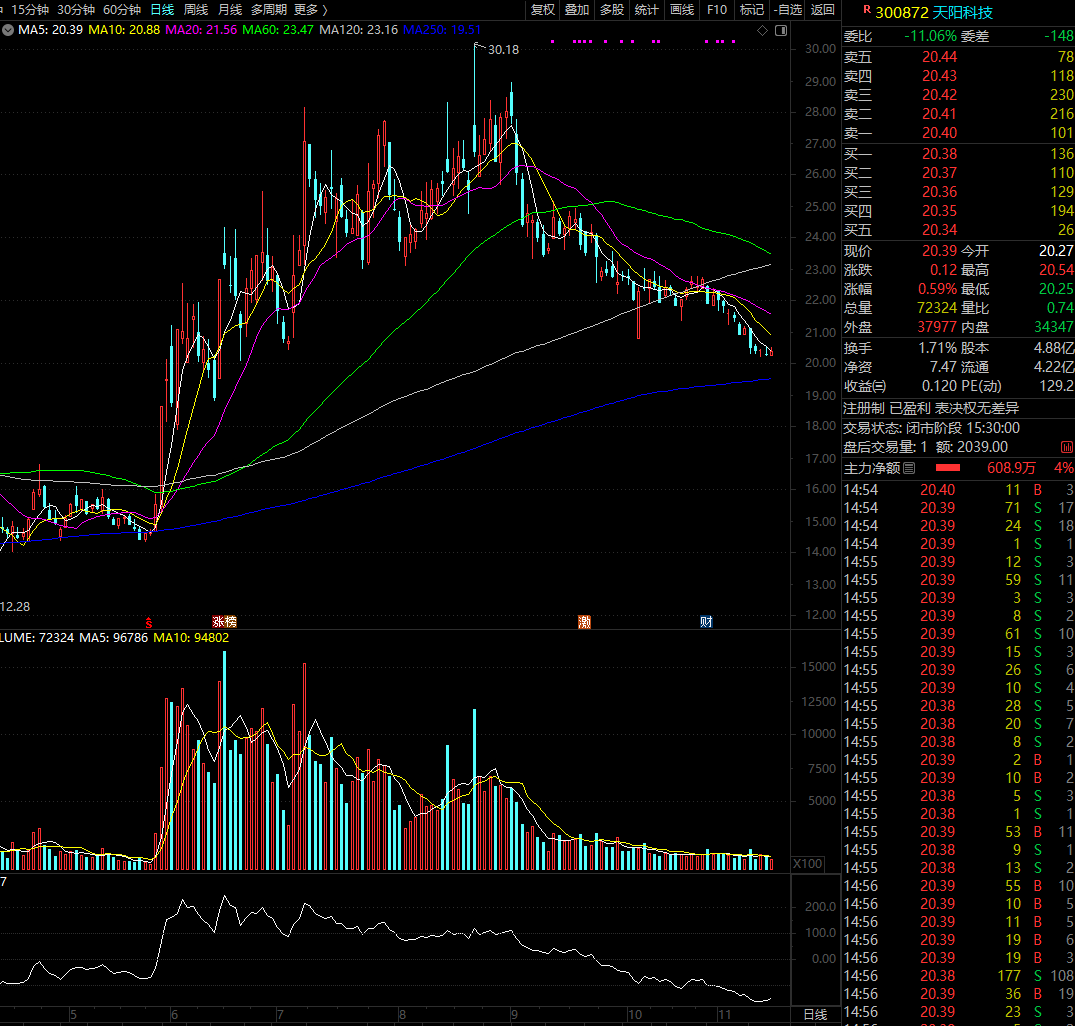This screenshot has height=1026, width=1075.
Task: Click the 卖五 price 20.44
Action: coord(939,57)
